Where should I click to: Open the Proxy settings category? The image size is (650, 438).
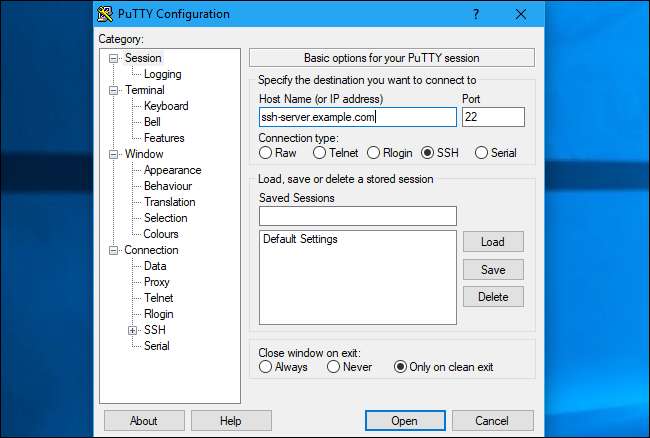(x=157, y=282)
